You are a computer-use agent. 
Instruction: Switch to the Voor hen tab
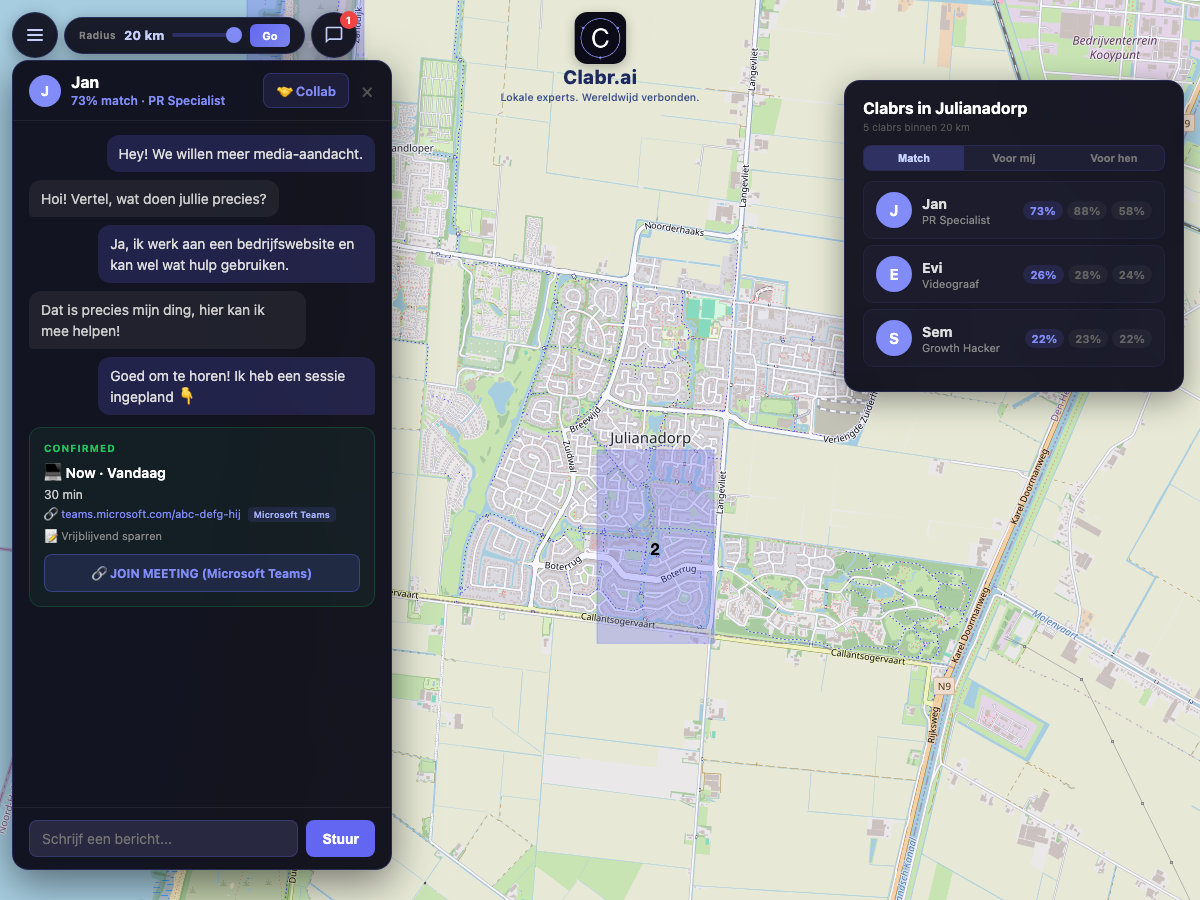pos(1113,158)
